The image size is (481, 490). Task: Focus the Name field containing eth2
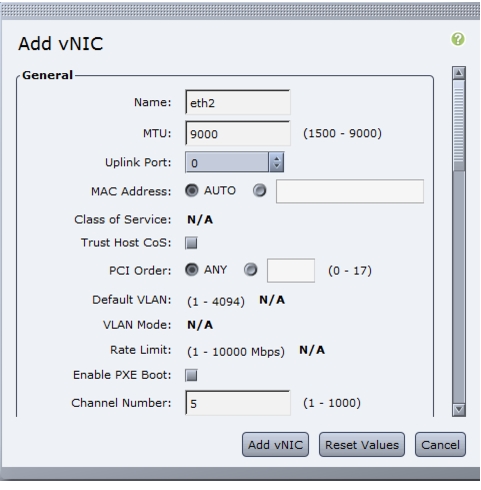[x=238, y=102]
